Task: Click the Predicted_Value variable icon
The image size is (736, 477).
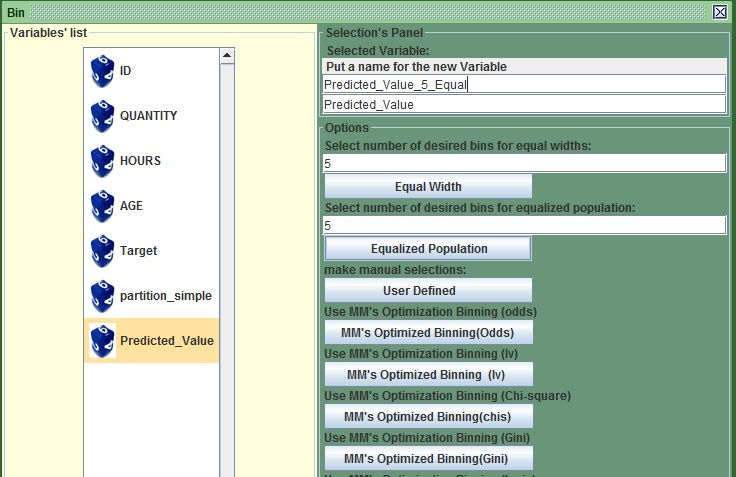Action: click(x=102, y=341)
